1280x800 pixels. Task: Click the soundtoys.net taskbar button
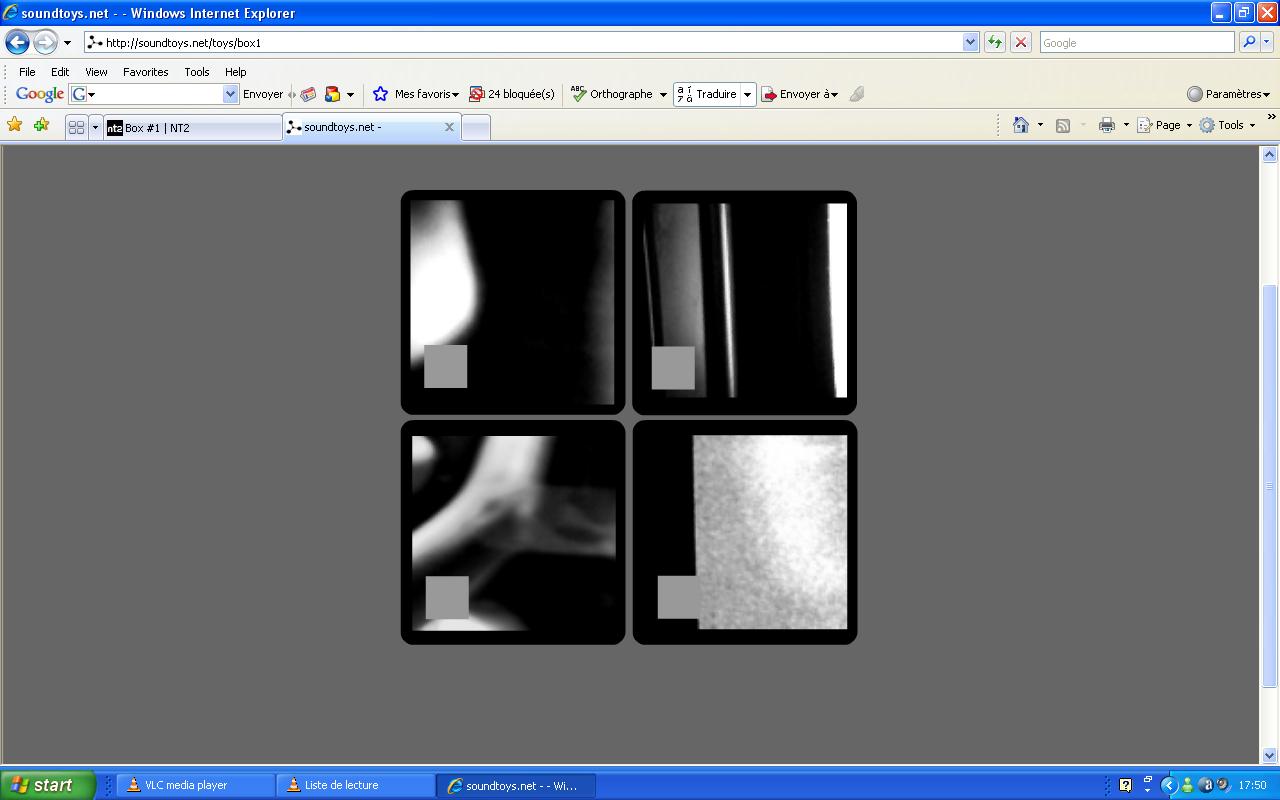click(x=517, y=785)
